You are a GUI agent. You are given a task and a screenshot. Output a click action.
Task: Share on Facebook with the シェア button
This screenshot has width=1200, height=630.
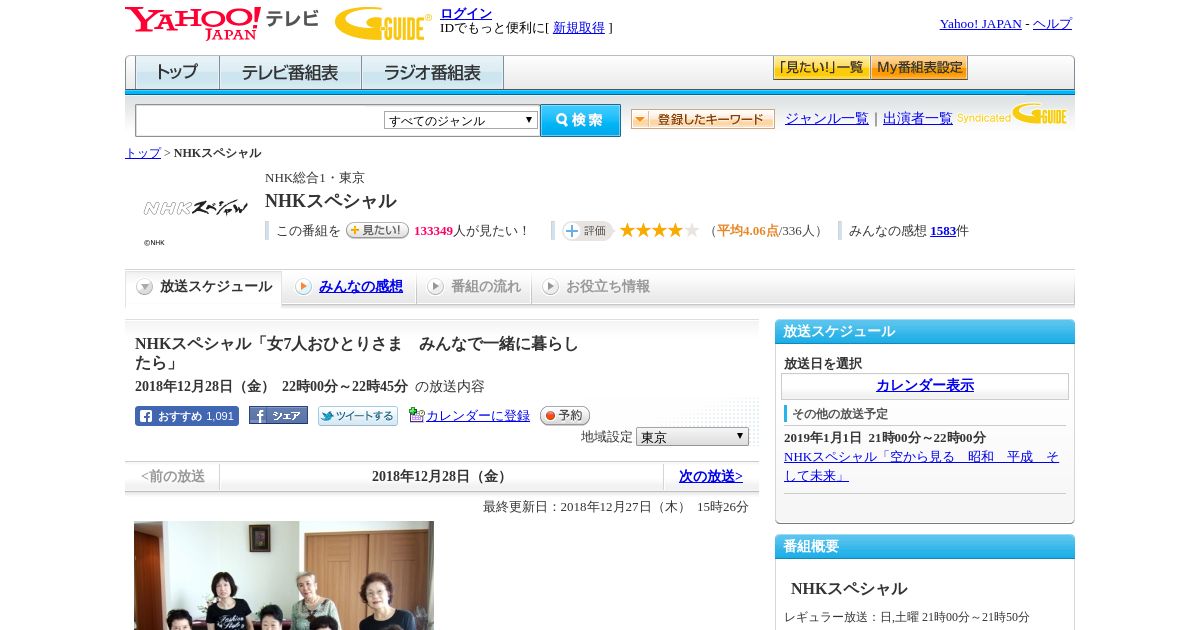(278, 416)
